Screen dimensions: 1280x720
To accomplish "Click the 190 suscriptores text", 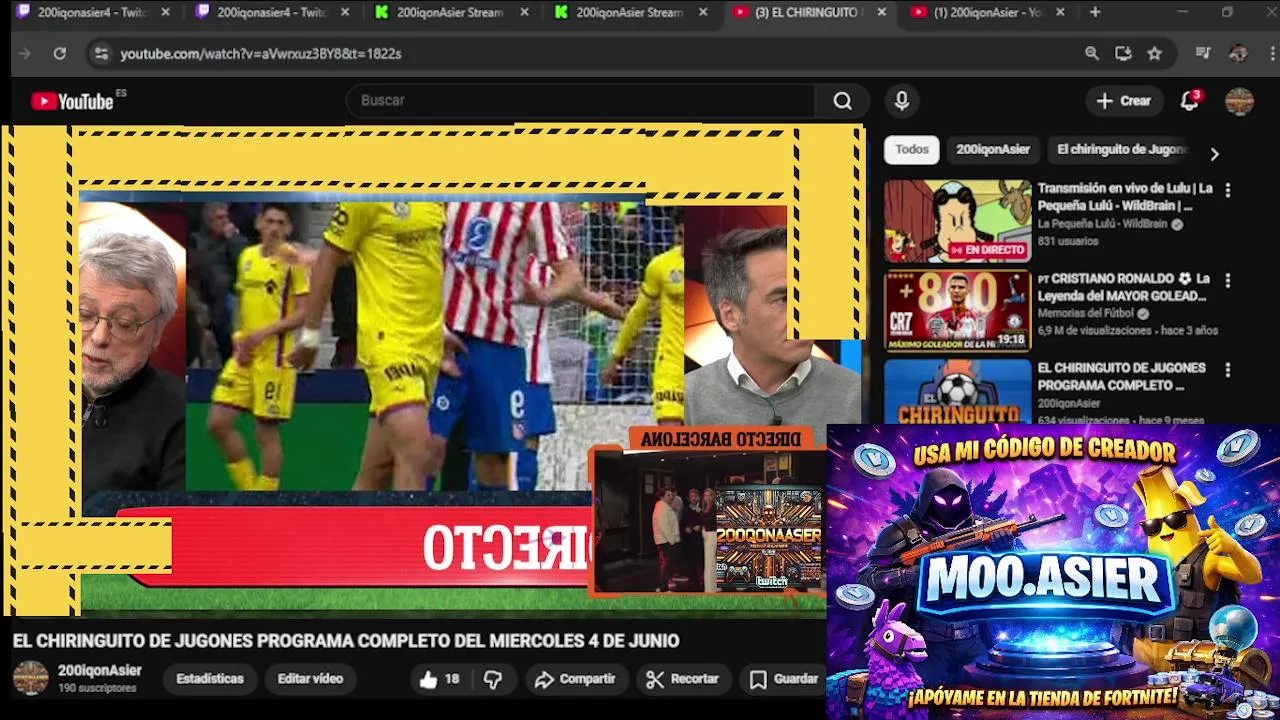I will [x=97, y=688].
